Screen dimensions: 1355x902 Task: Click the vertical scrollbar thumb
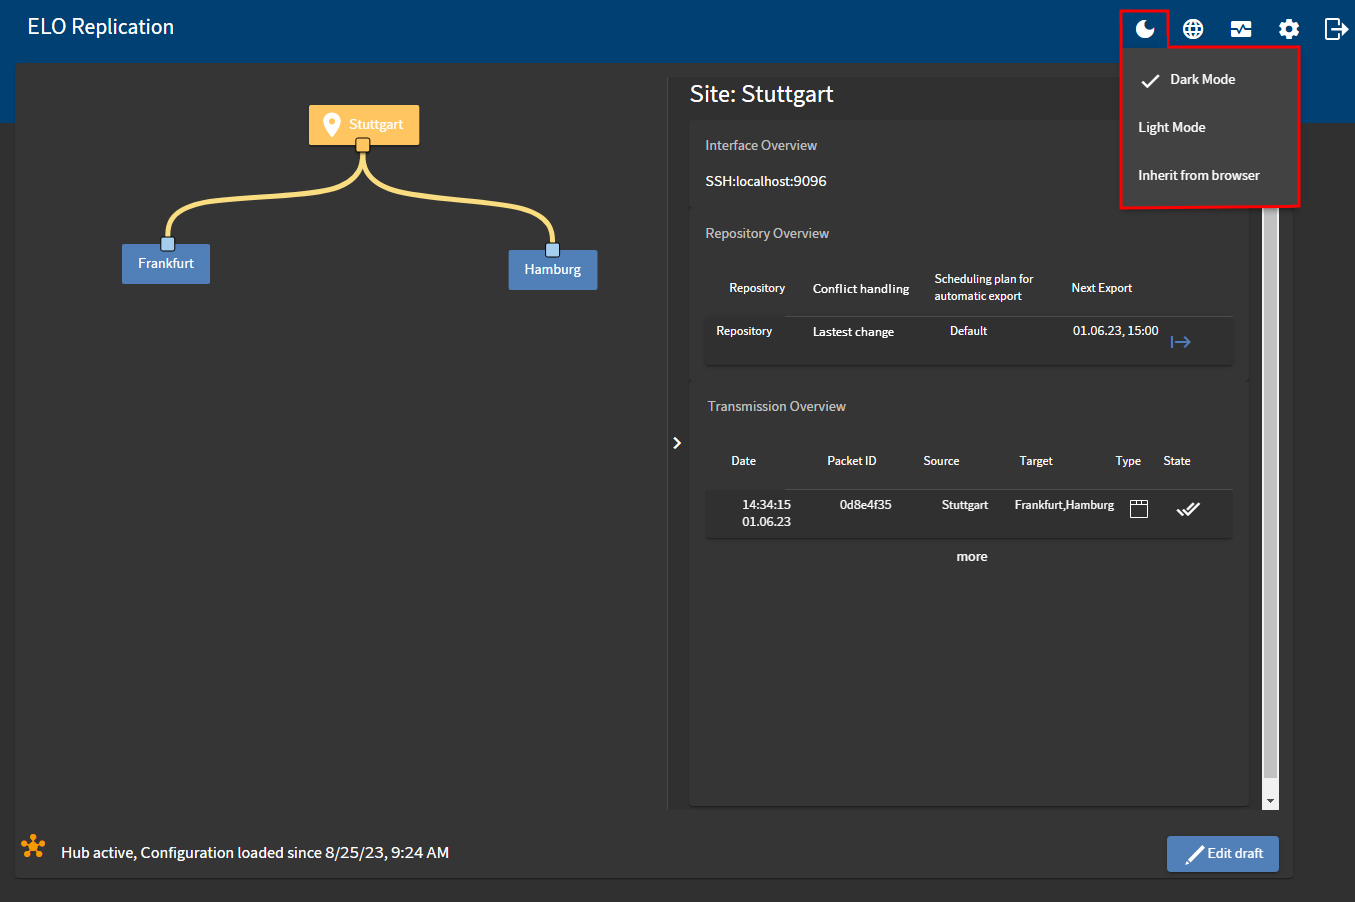click(1271, 490)
